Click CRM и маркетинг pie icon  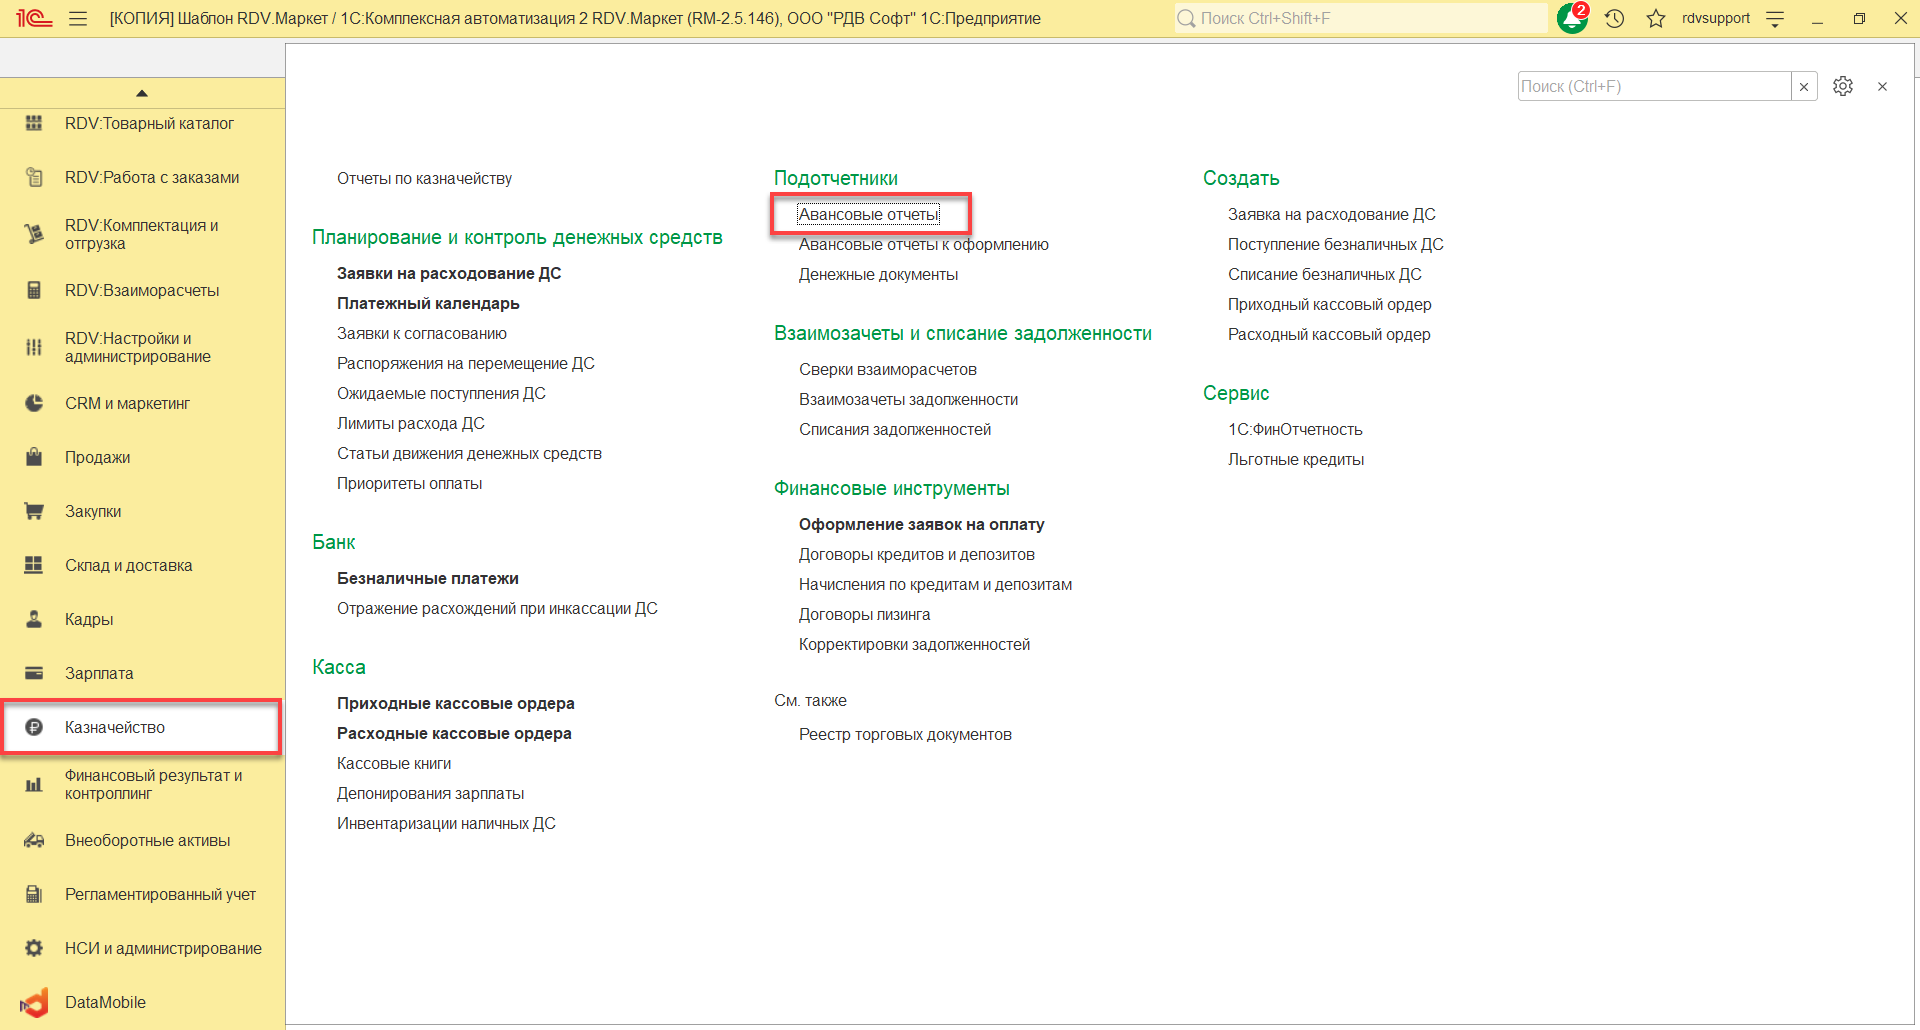pos(34,403)
